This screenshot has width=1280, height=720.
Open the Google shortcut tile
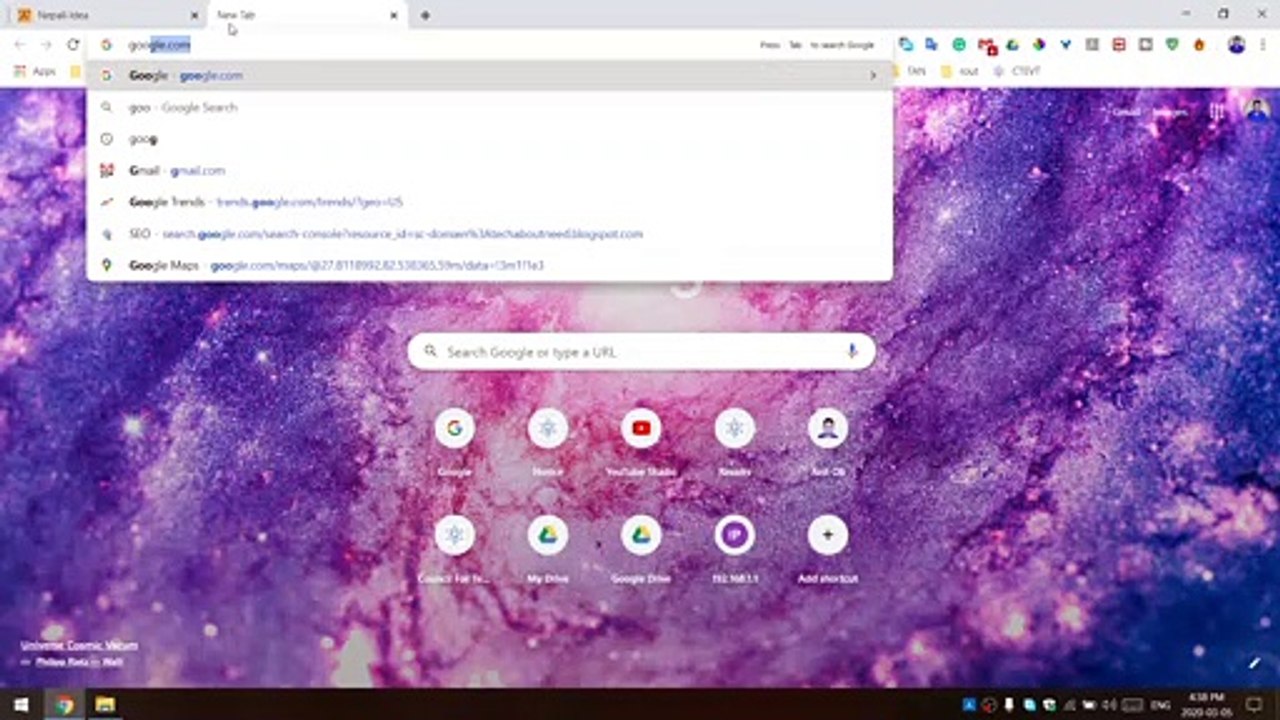(x=454, y=440)
